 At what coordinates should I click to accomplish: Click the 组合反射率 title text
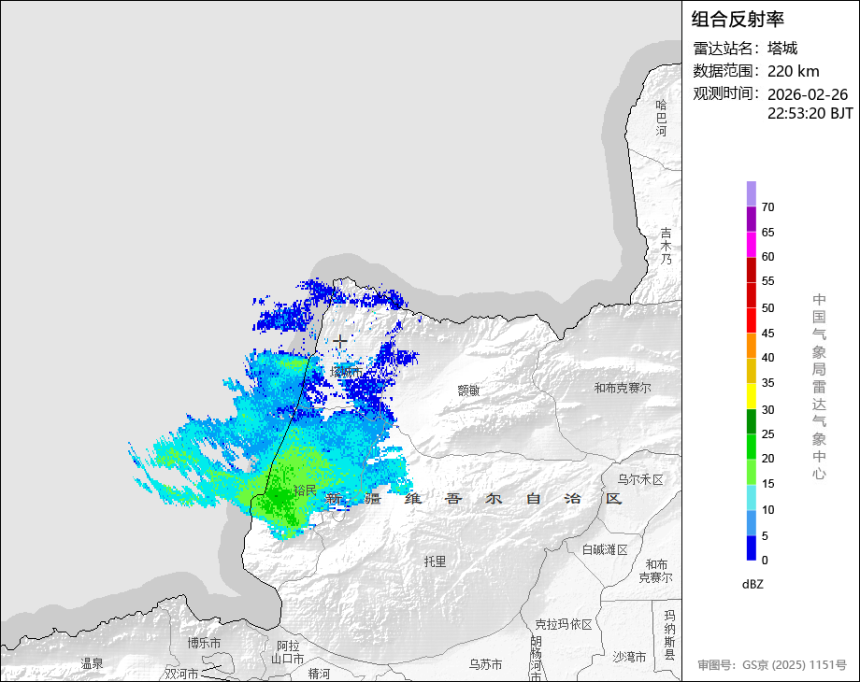(x=737, y=19)
